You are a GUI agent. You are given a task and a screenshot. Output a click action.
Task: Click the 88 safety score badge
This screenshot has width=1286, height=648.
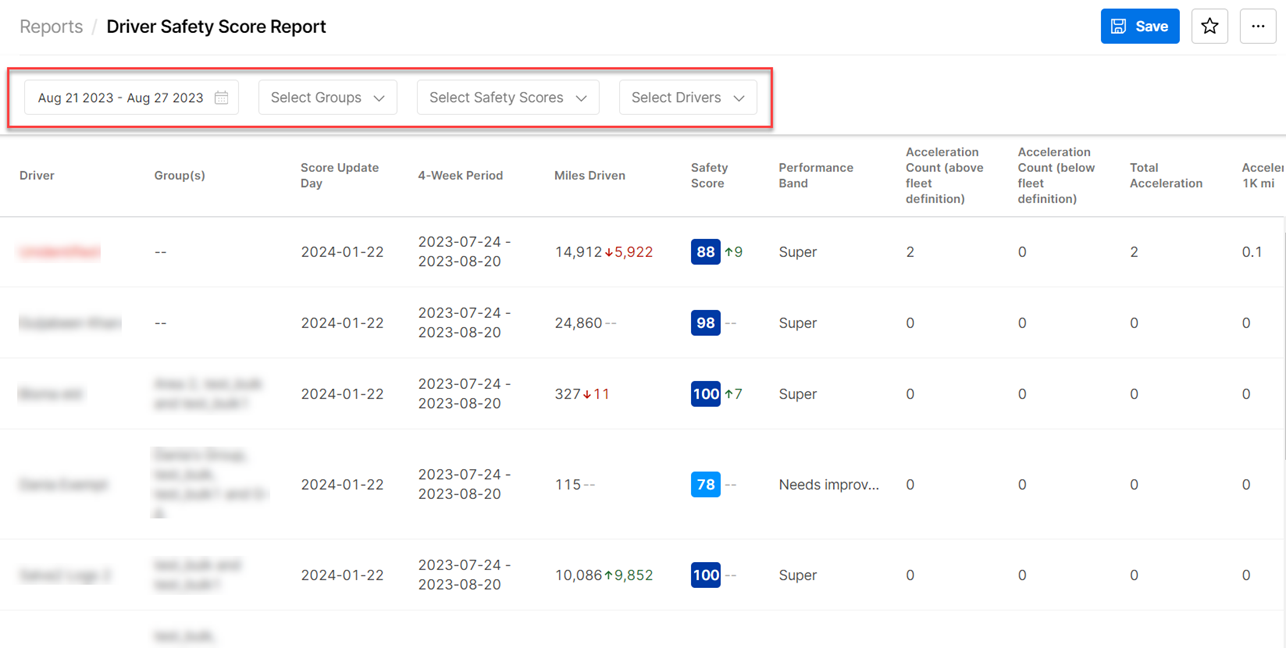[705, 252]
